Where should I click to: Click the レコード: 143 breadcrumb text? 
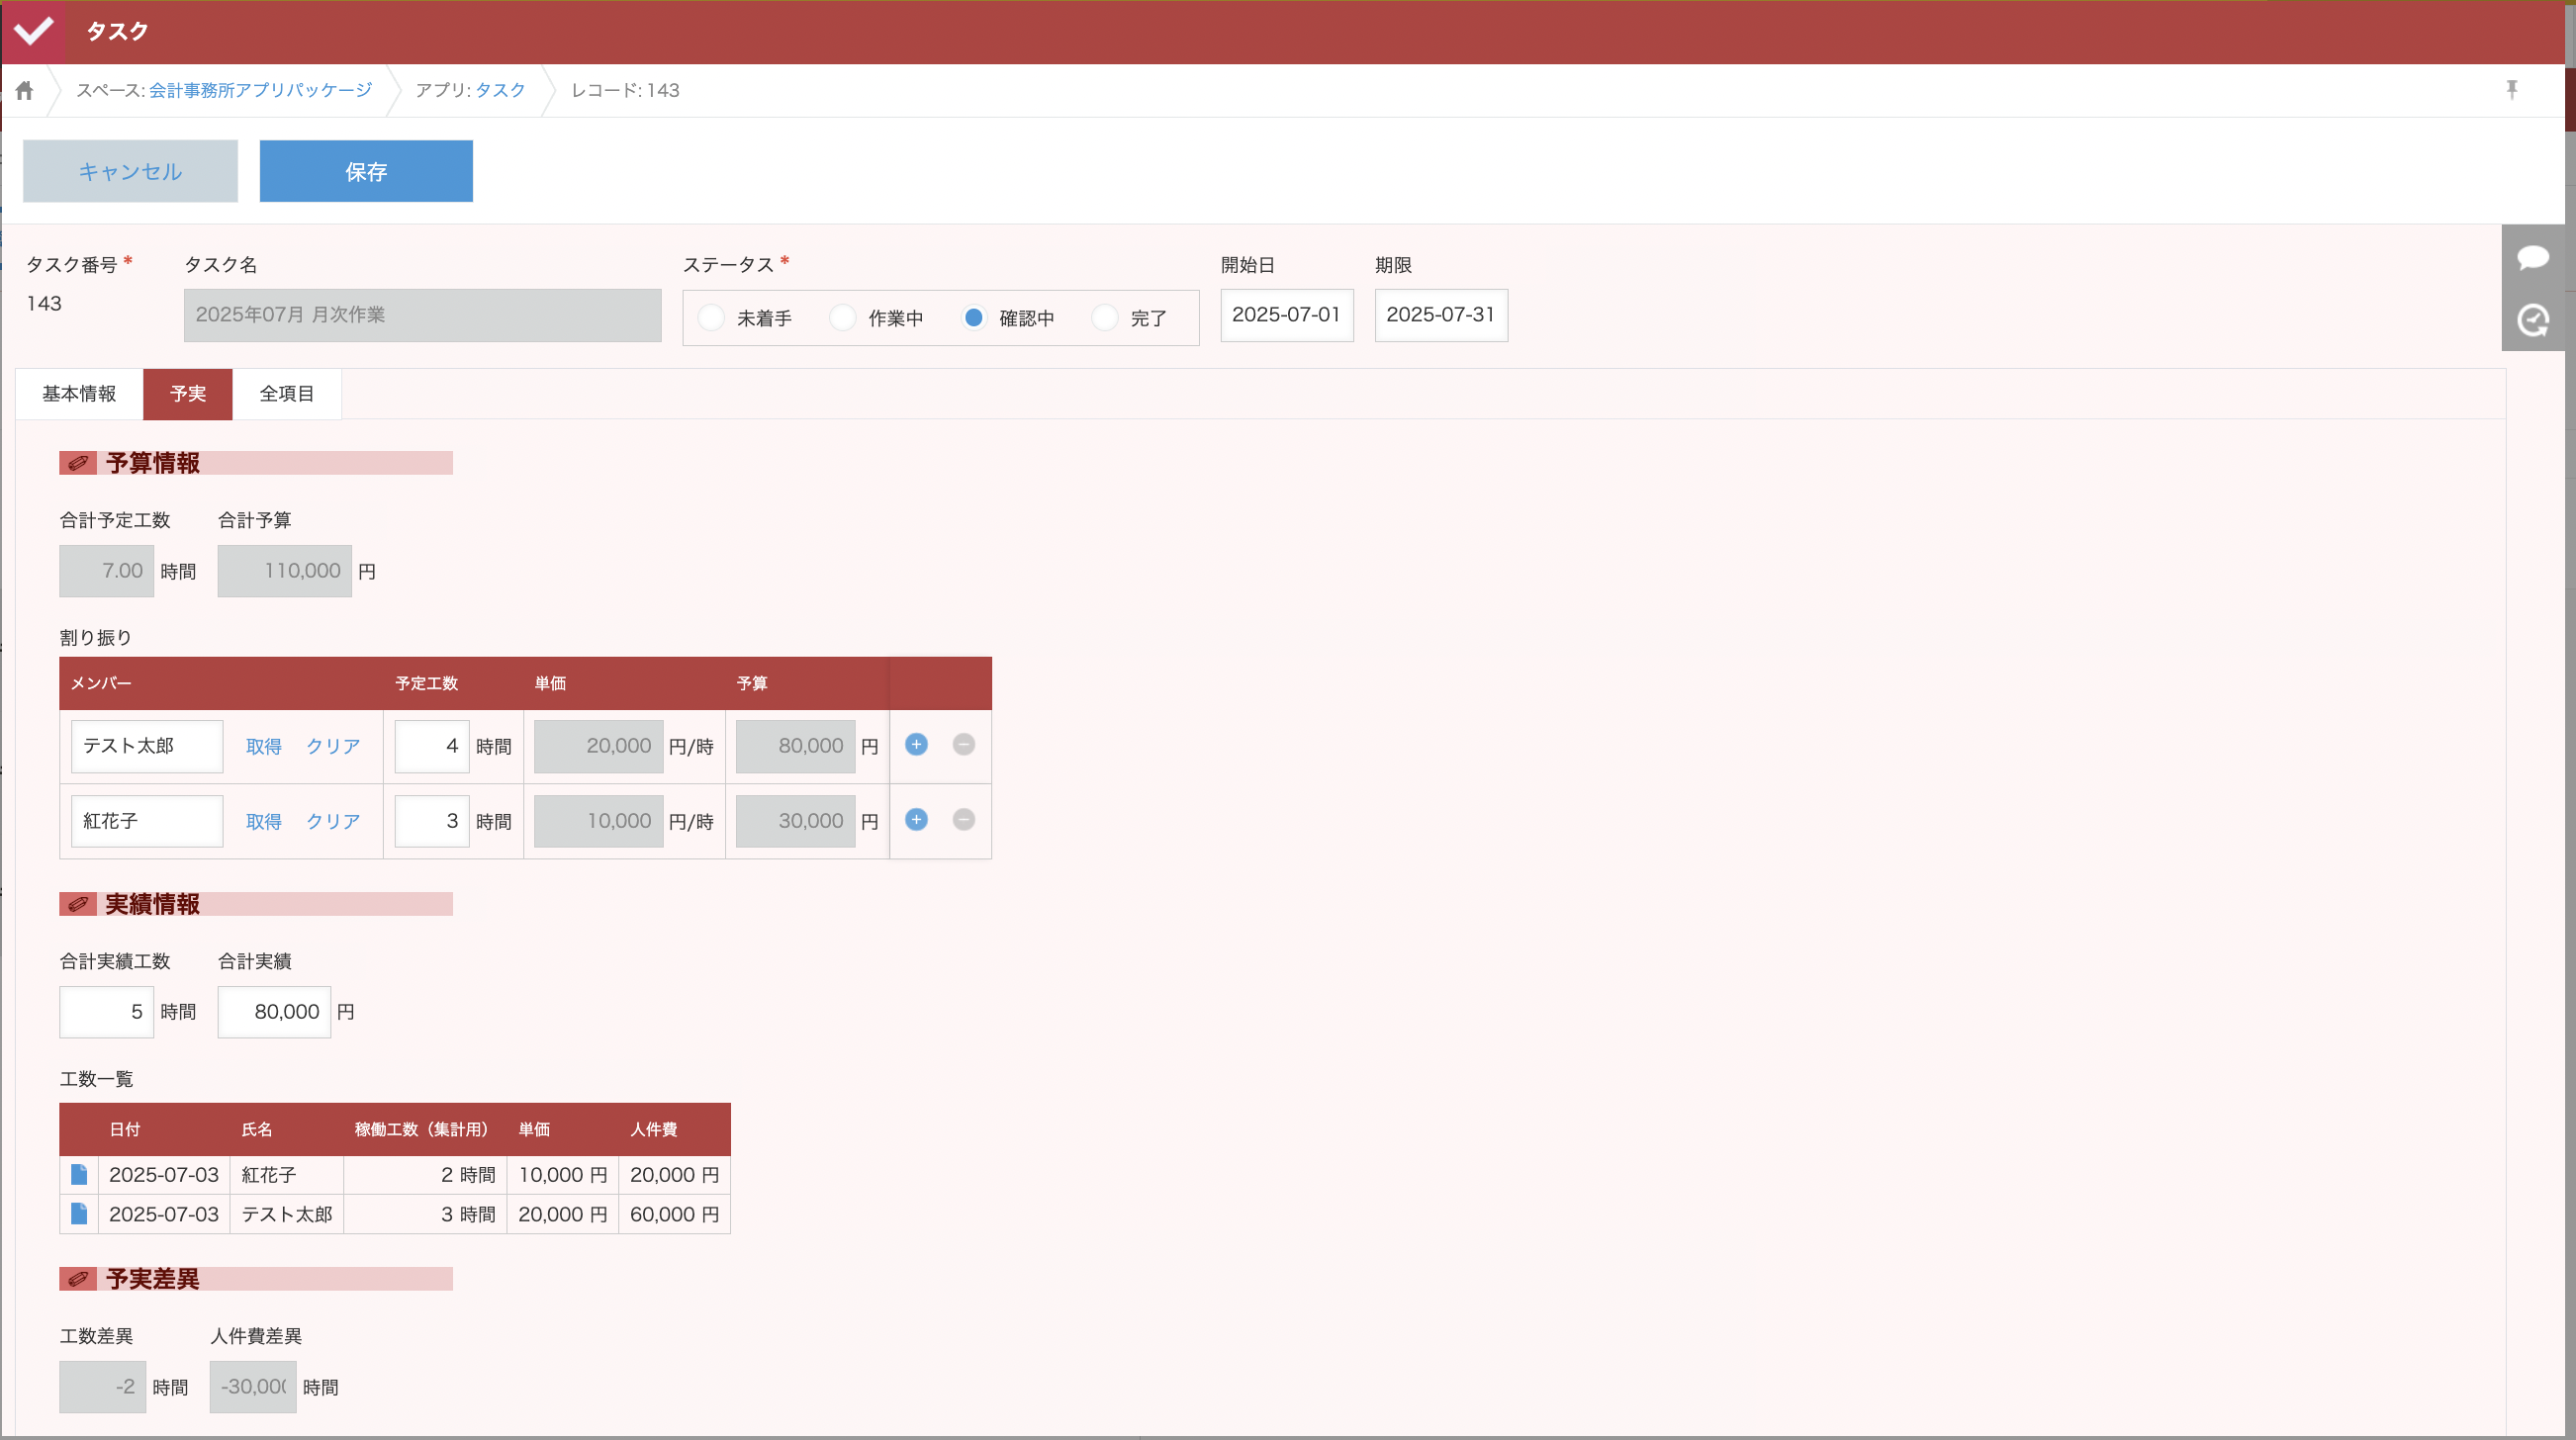pyautogui.click(x=625, y=90)
